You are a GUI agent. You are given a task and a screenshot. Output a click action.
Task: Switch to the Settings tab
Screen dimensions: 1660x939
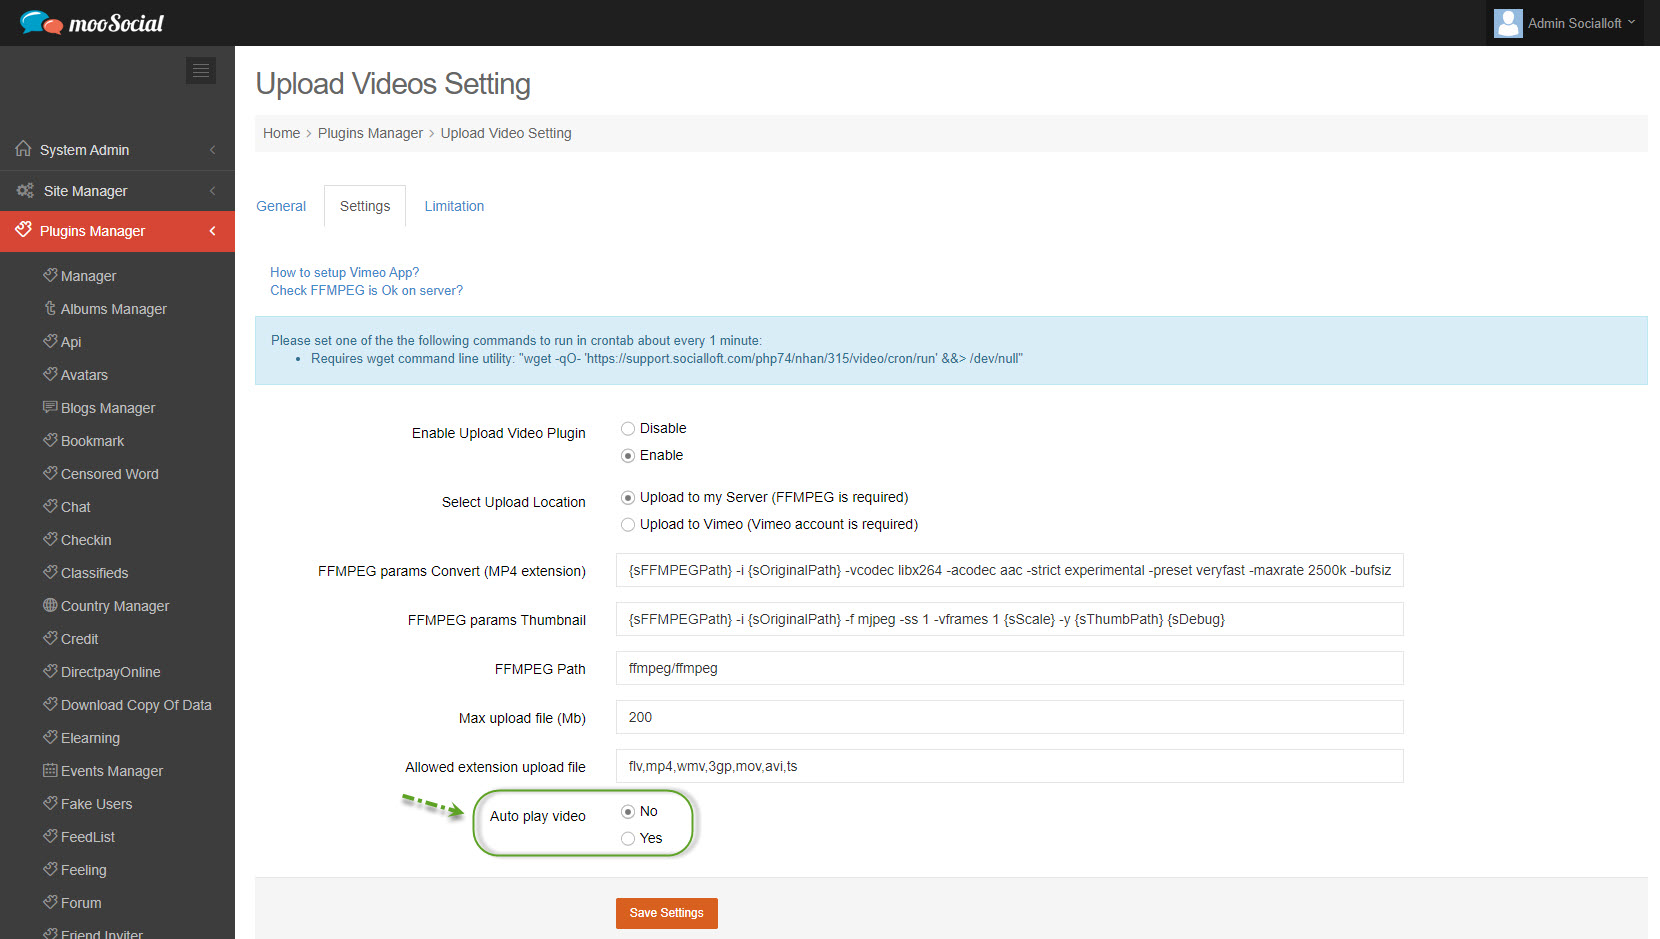[365, 206]
